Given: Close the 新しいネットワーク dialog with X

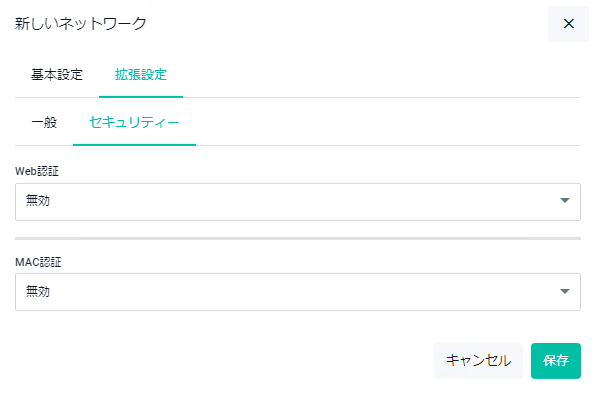Looking at the screenshot, I should click(x=568, y=24).
